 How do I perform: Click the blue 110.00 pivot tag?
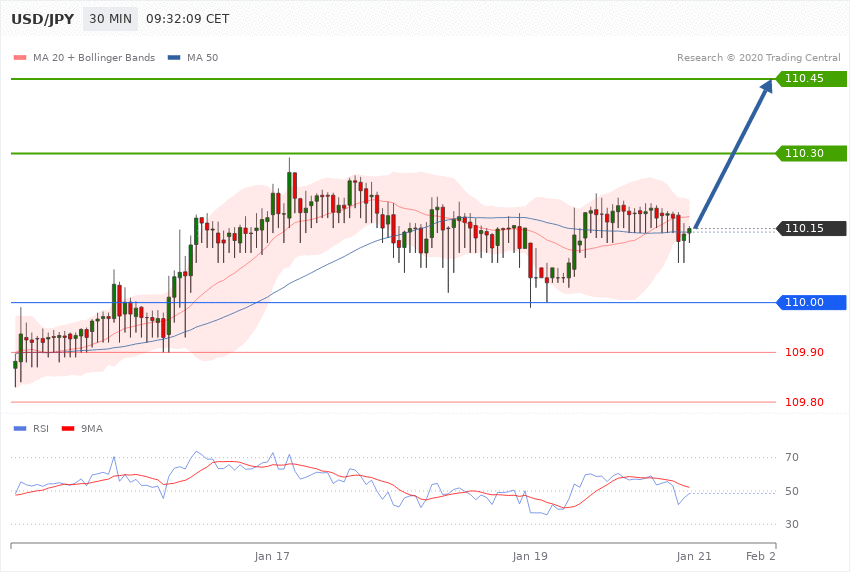(x=812, y=302)
